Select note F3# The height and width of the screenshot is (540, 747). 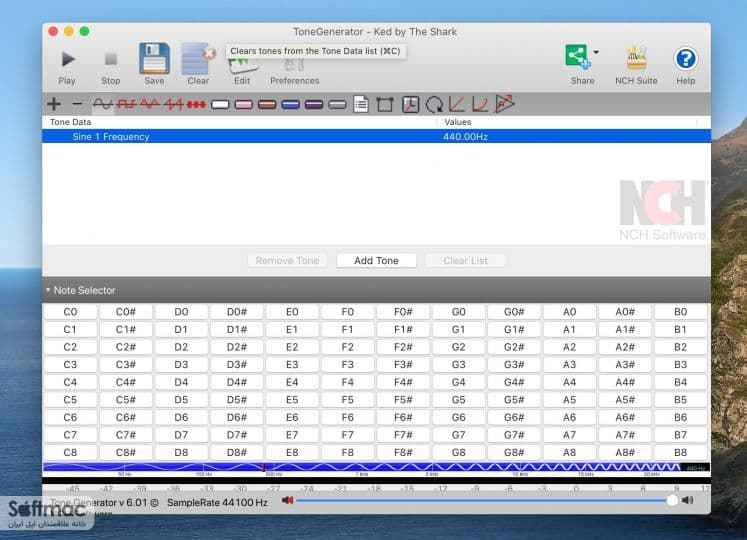(x=403, y=365)
